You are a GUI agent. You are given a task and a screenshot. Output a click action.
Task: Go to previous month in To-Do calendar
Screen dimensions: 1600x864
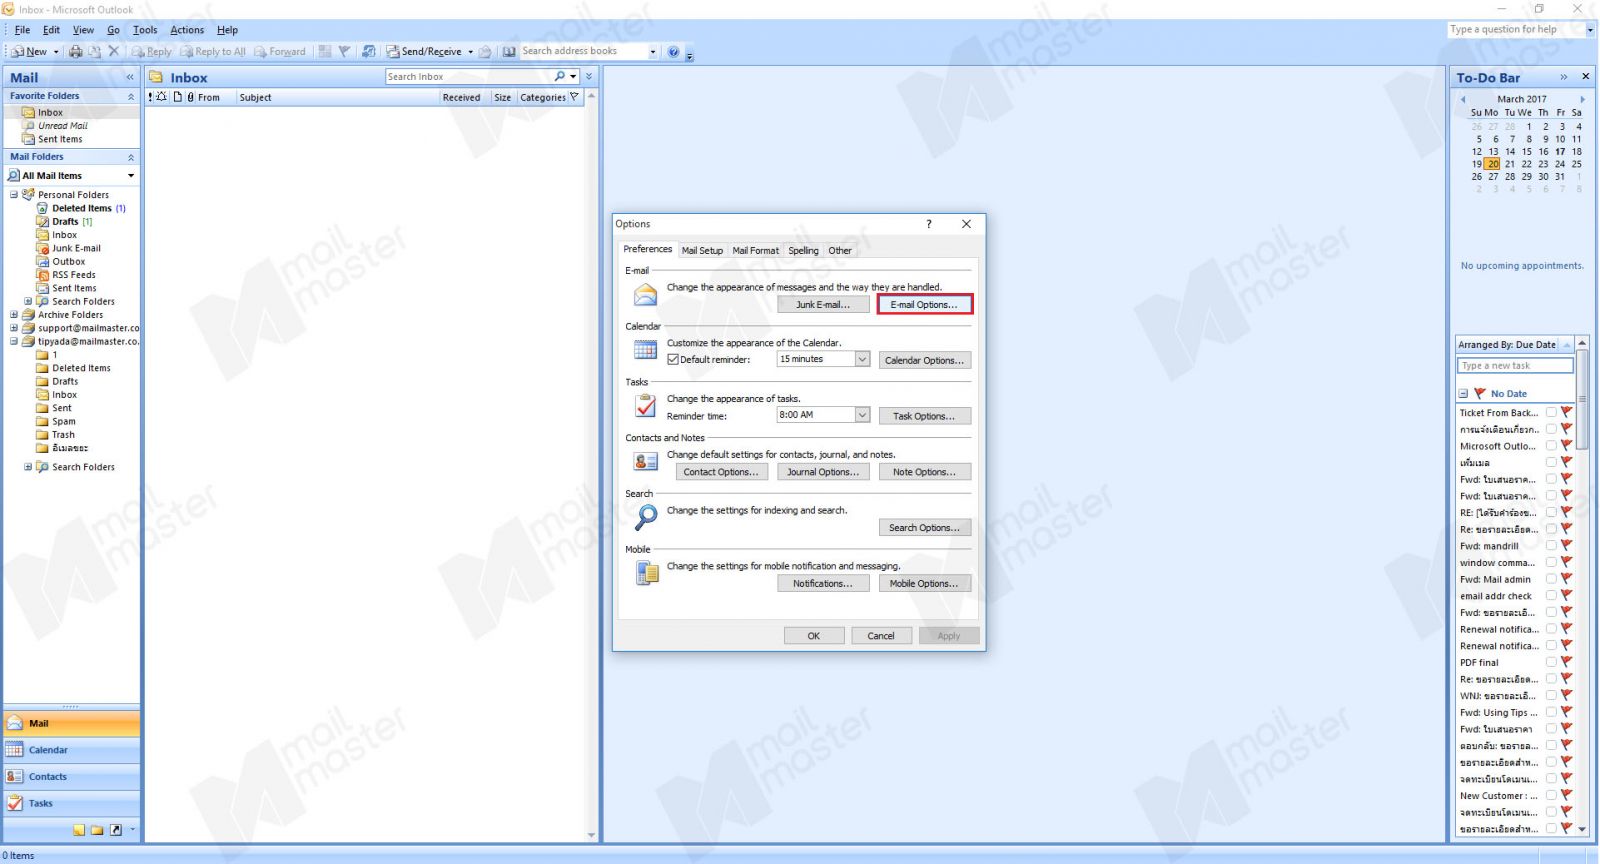1463,99
